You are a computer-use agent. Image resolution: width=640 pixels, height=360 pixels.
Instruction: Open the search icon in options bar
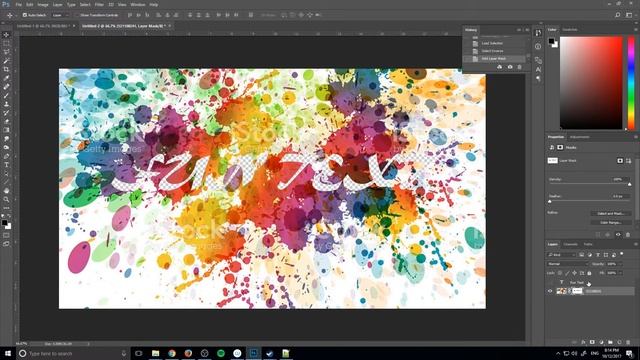[x=618, y=15]
